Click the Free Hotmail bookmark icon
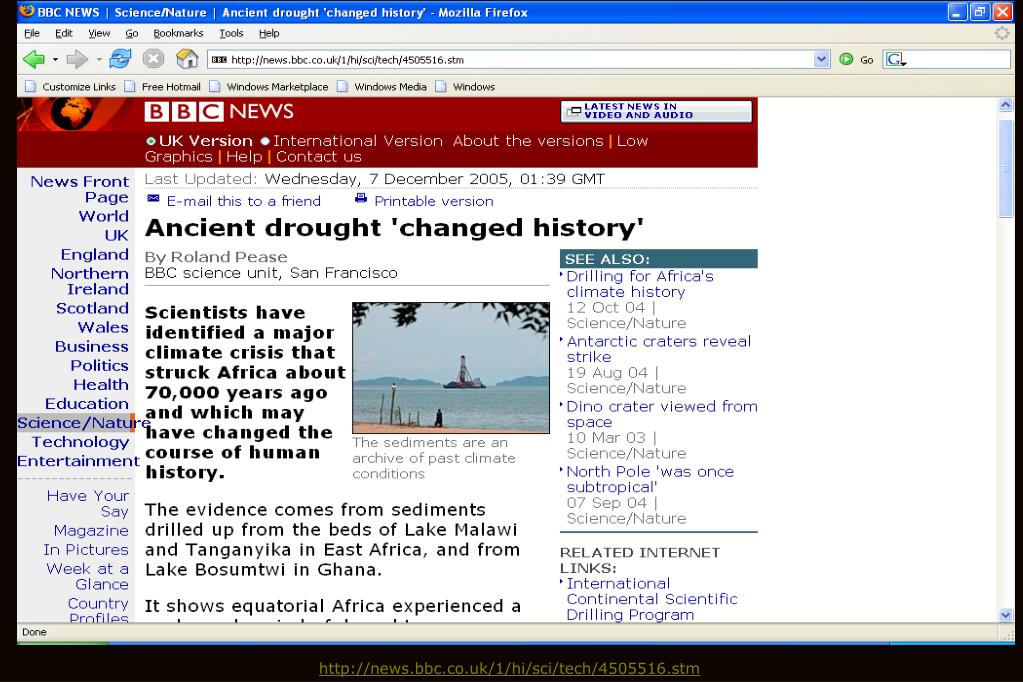 pyautogui.click(x=130, y=86)
